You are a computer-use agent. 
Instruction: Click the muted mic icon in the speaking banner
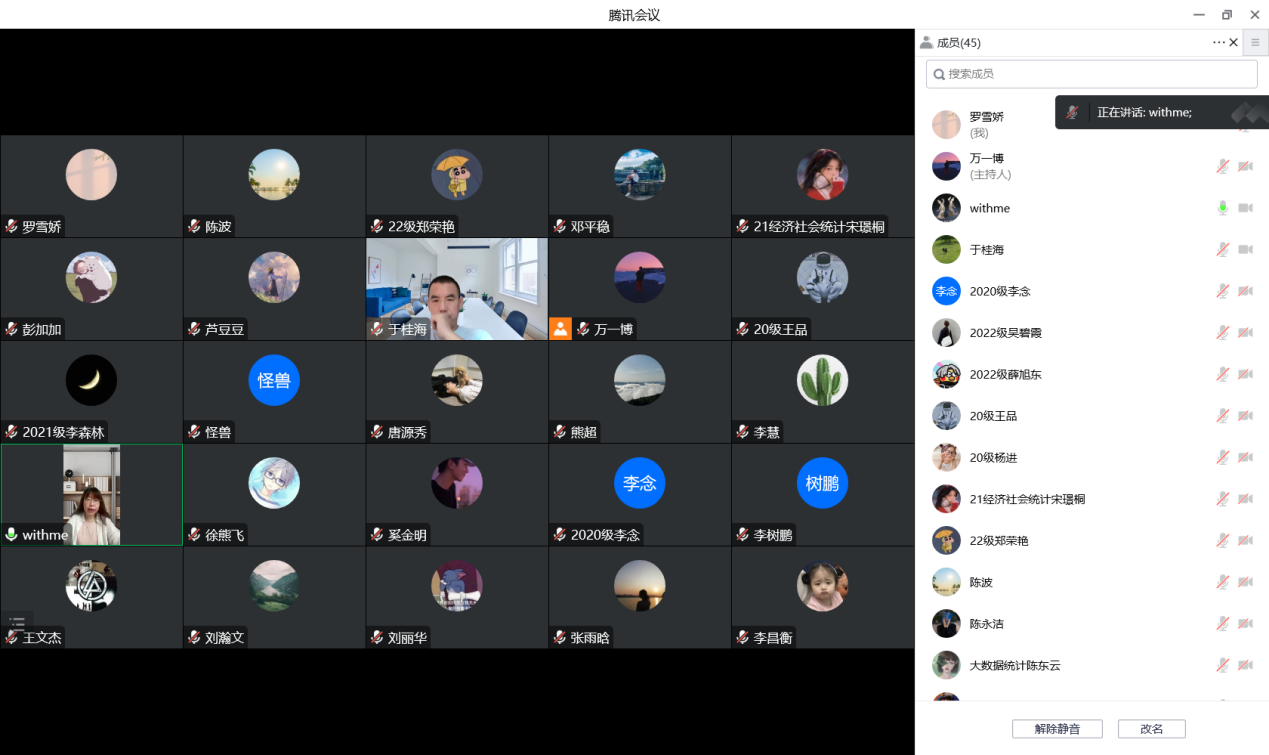click(x=1072, y=113)
